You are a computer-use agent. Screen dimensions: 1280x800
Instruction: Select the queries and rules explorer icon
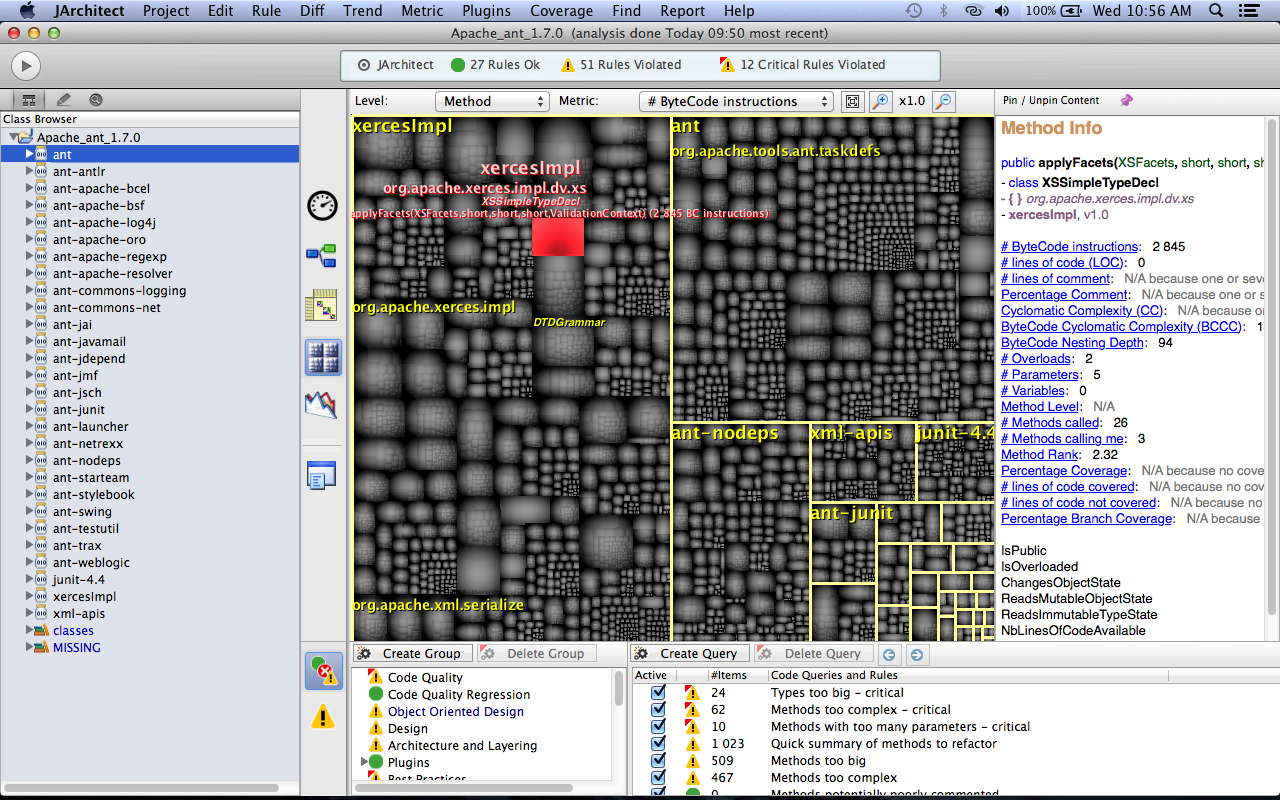323,671
